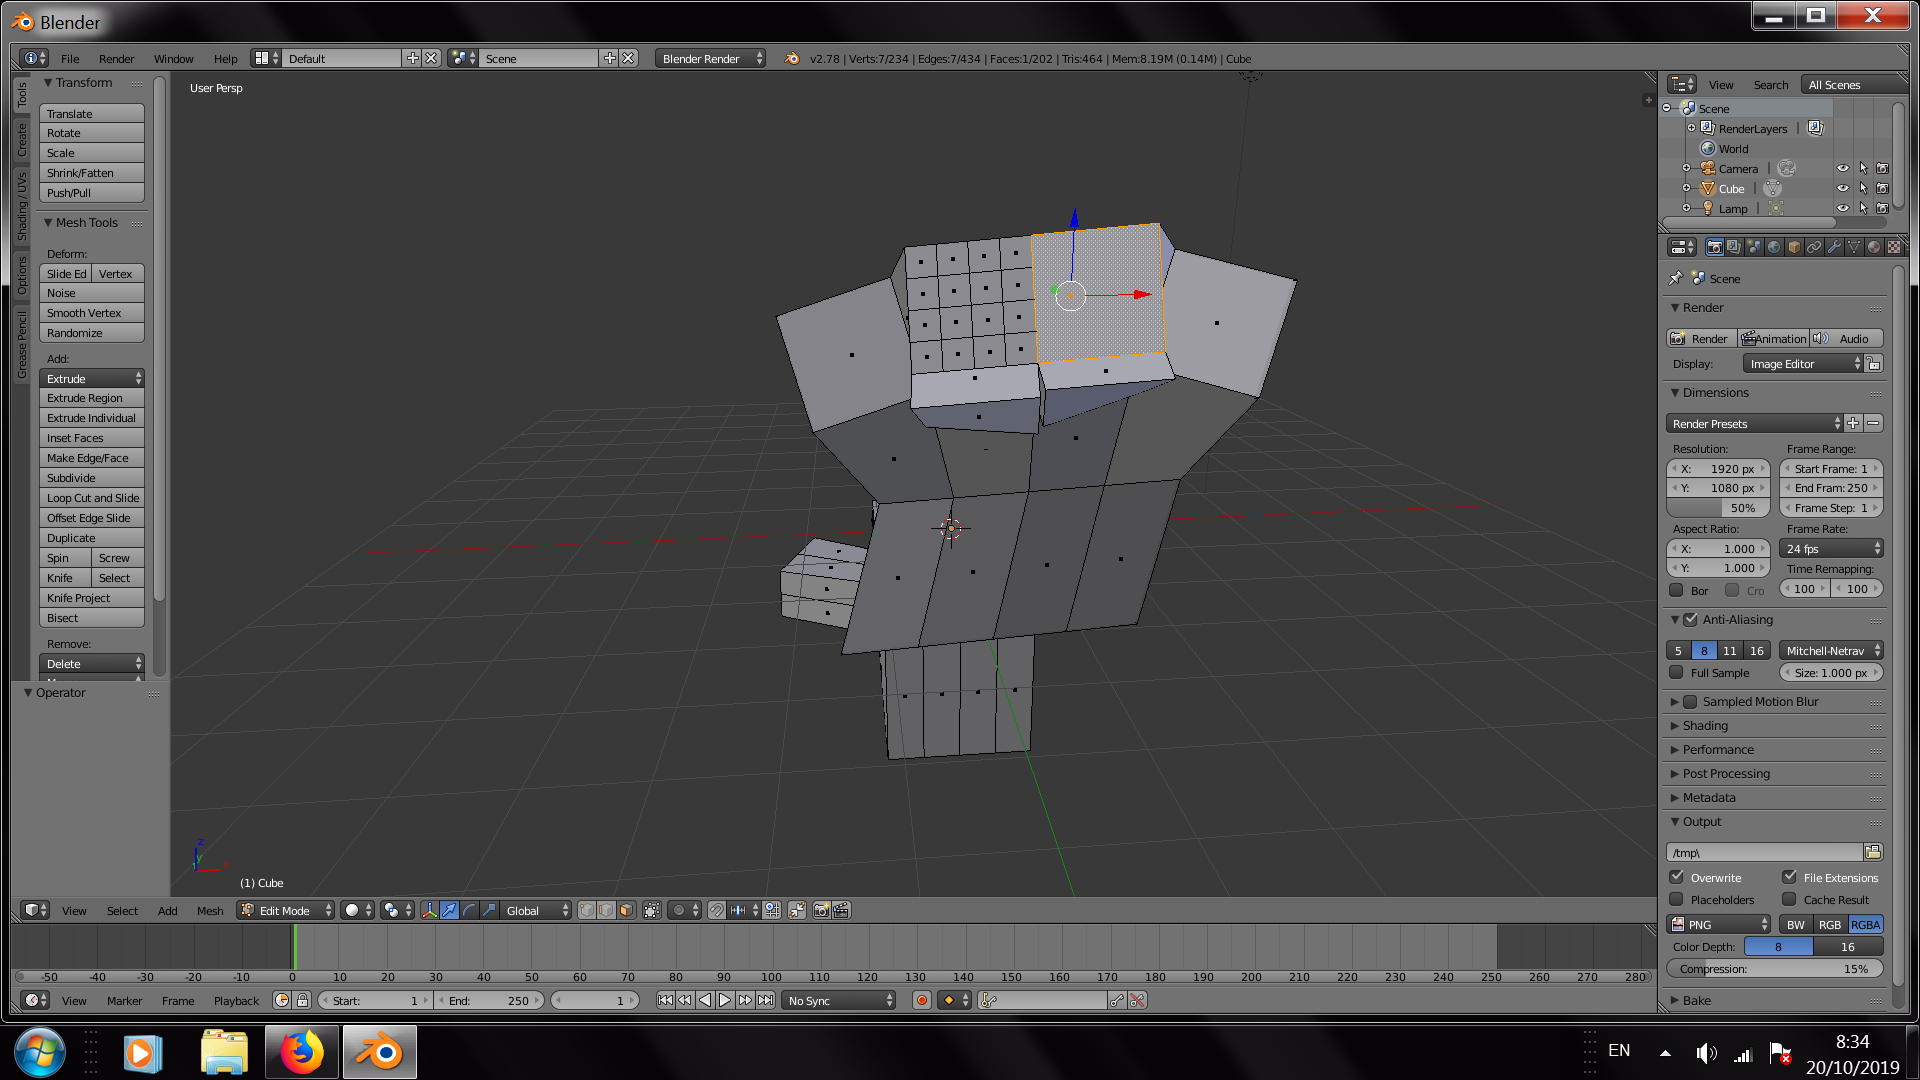Switch to the Shading / UVs tab
This screenshot has height=1080, width=1920.
22,206
